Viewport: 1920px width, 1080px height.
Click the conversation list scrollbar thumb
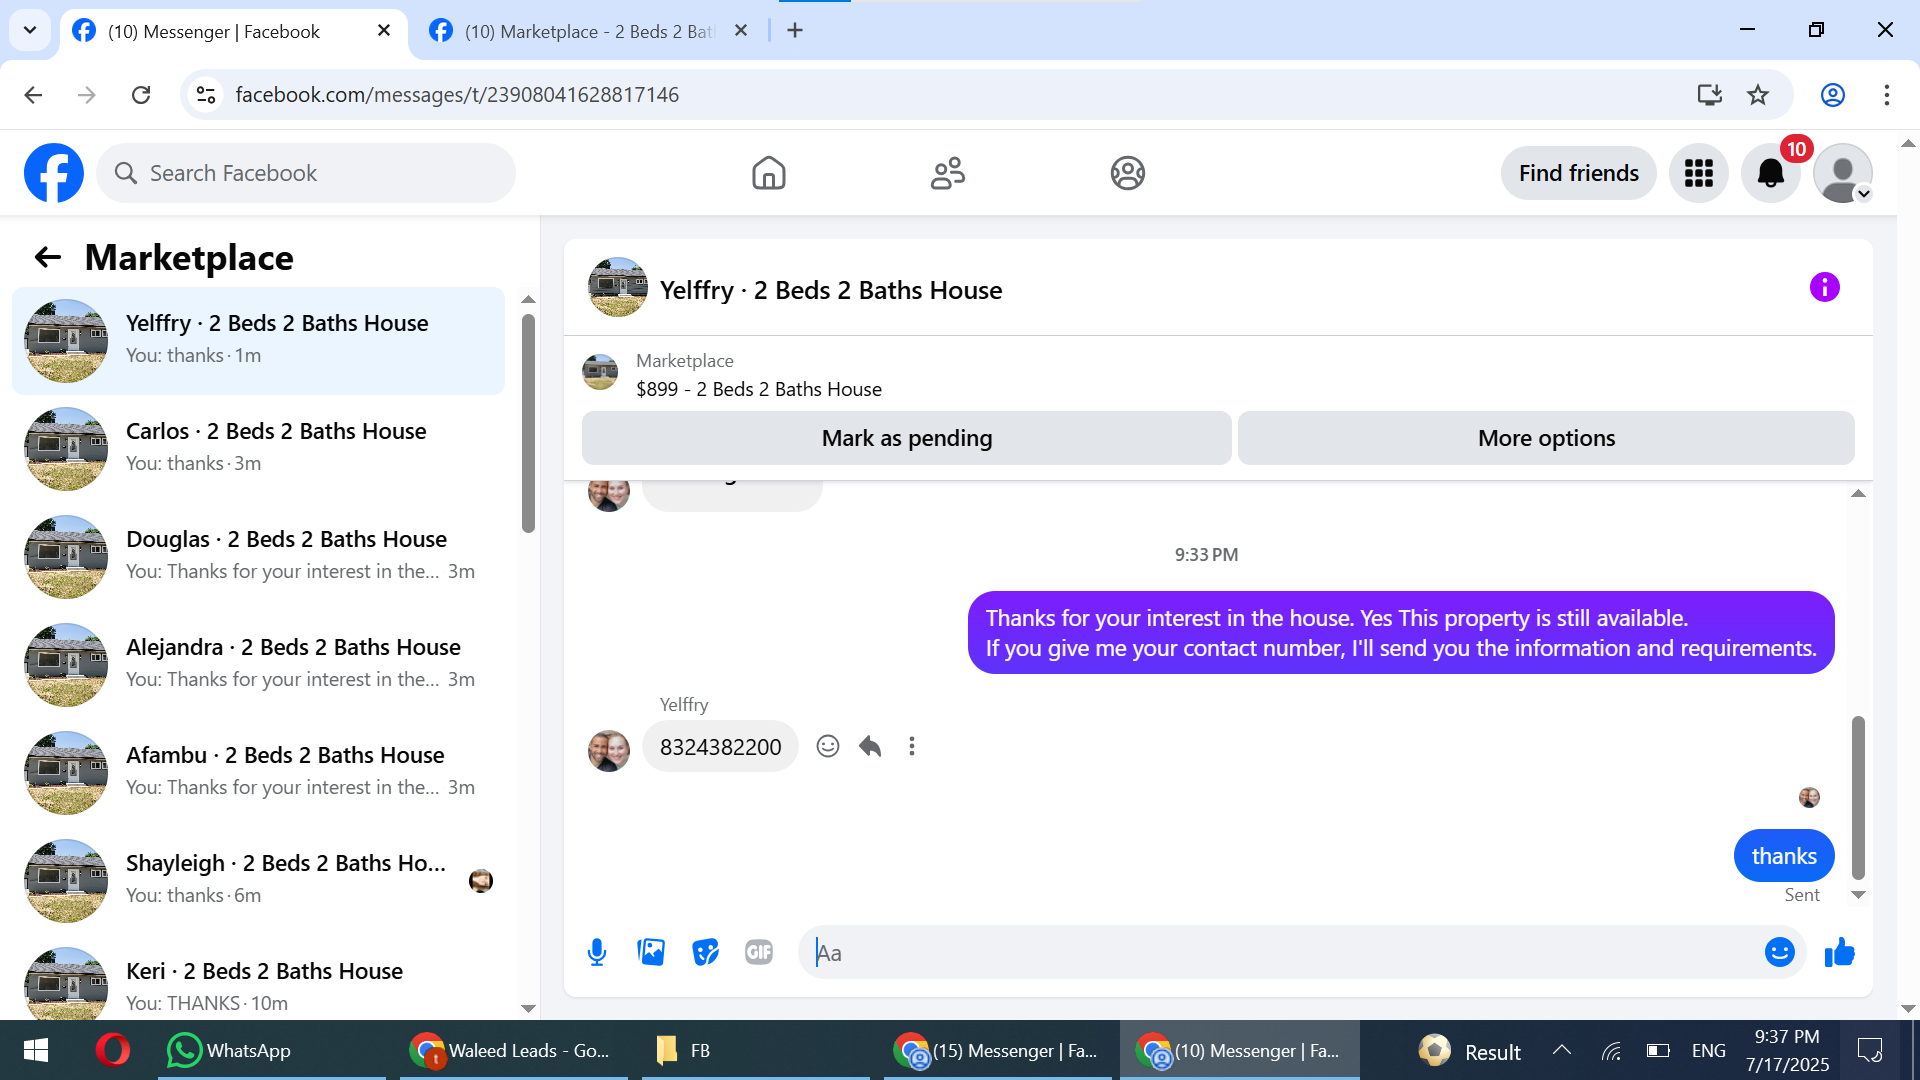tap(528, 423)
